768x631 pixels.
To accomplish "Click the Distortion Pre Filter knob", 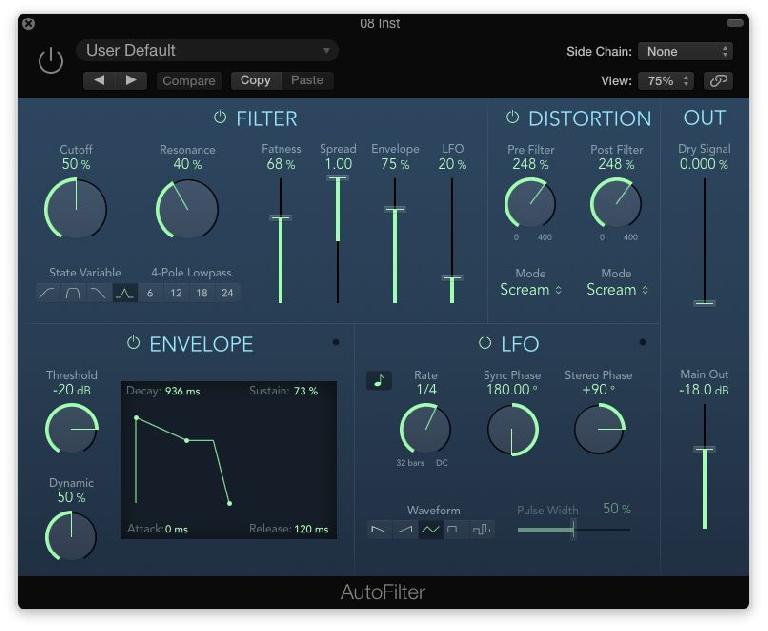I will (x=530, y=203).
